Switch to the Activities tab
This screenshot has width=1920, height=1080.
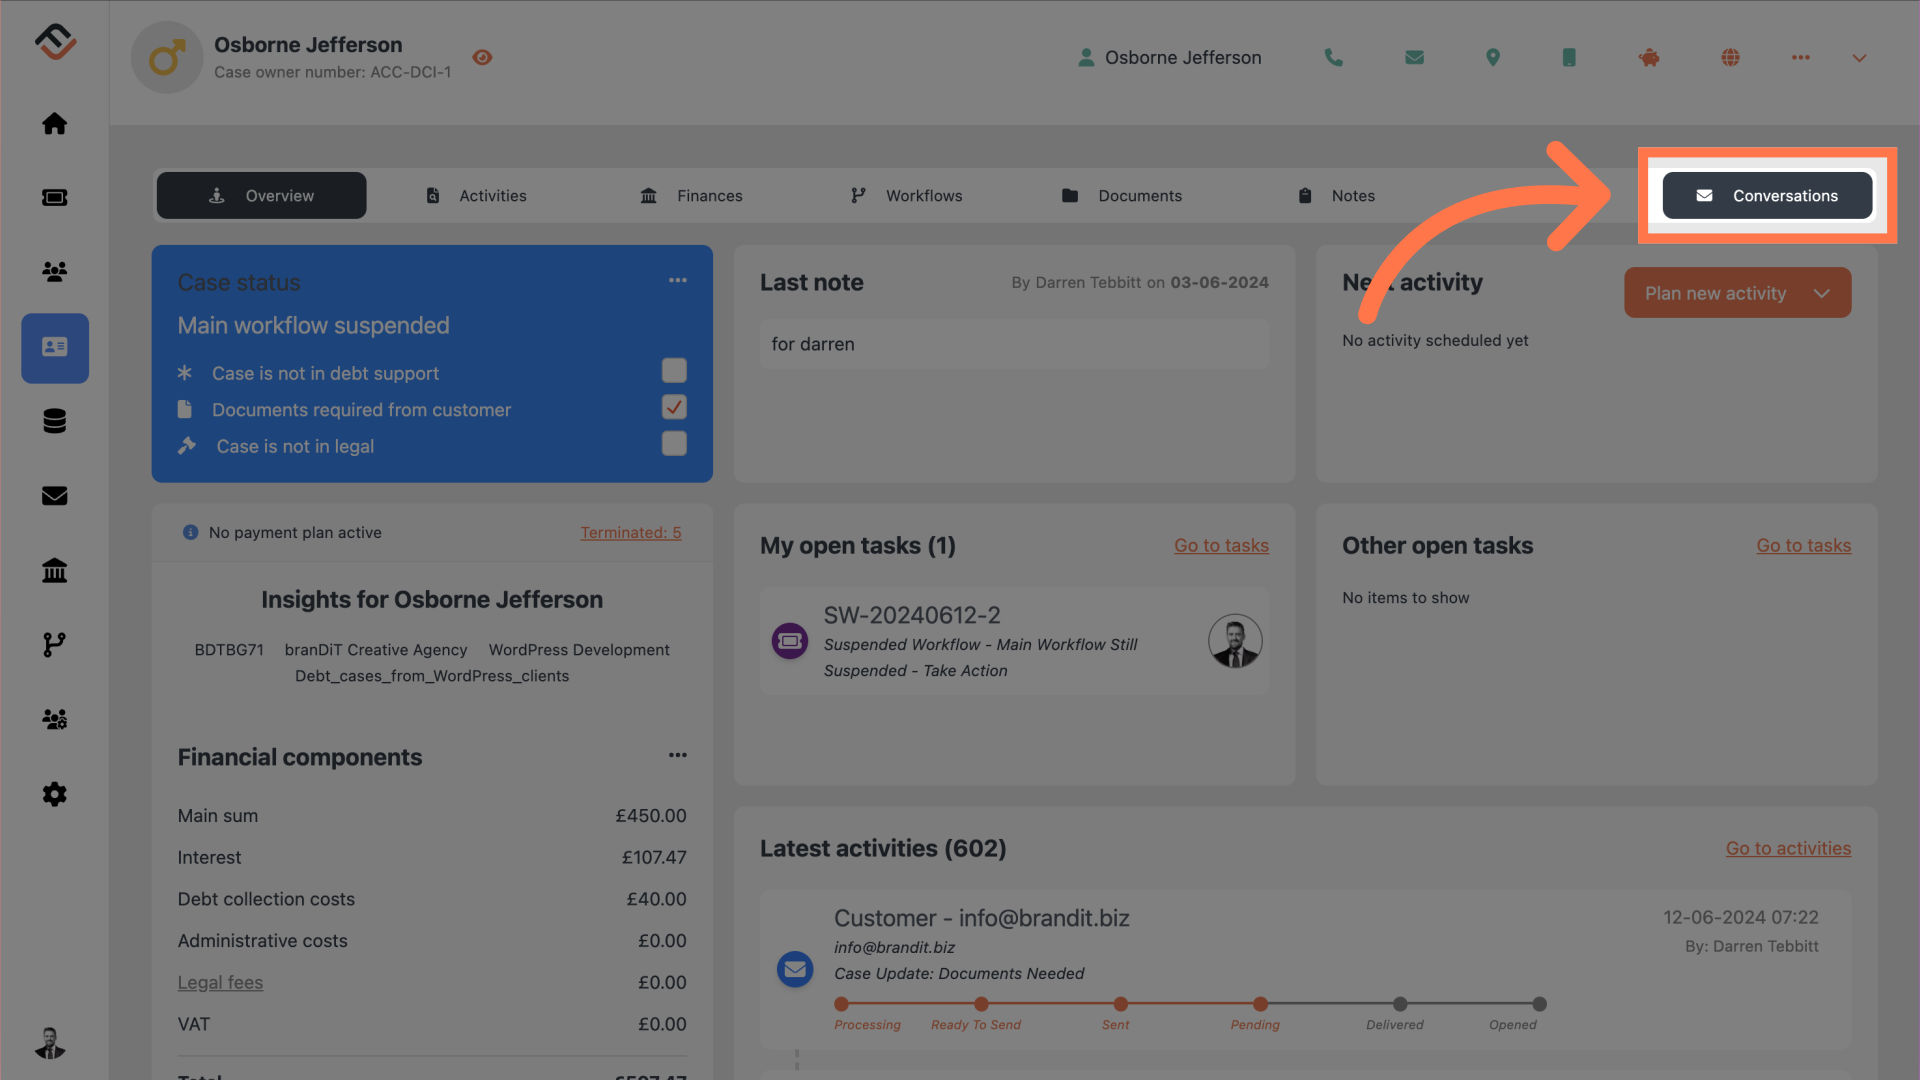click(492, 194)
